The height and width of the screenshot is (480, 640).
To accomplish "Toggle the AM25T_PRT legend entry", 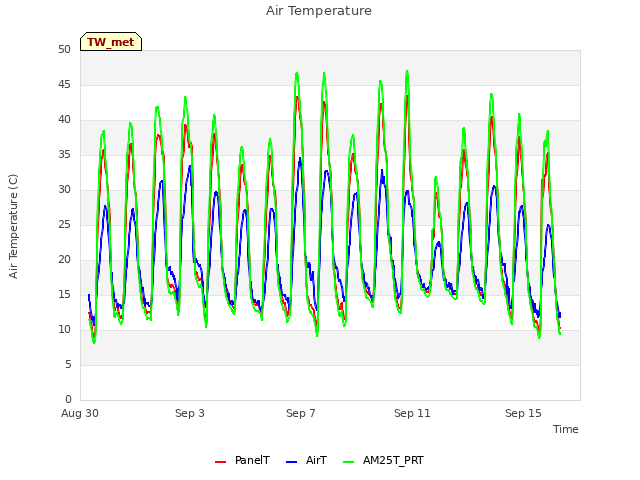I will [x=383, y=460].
